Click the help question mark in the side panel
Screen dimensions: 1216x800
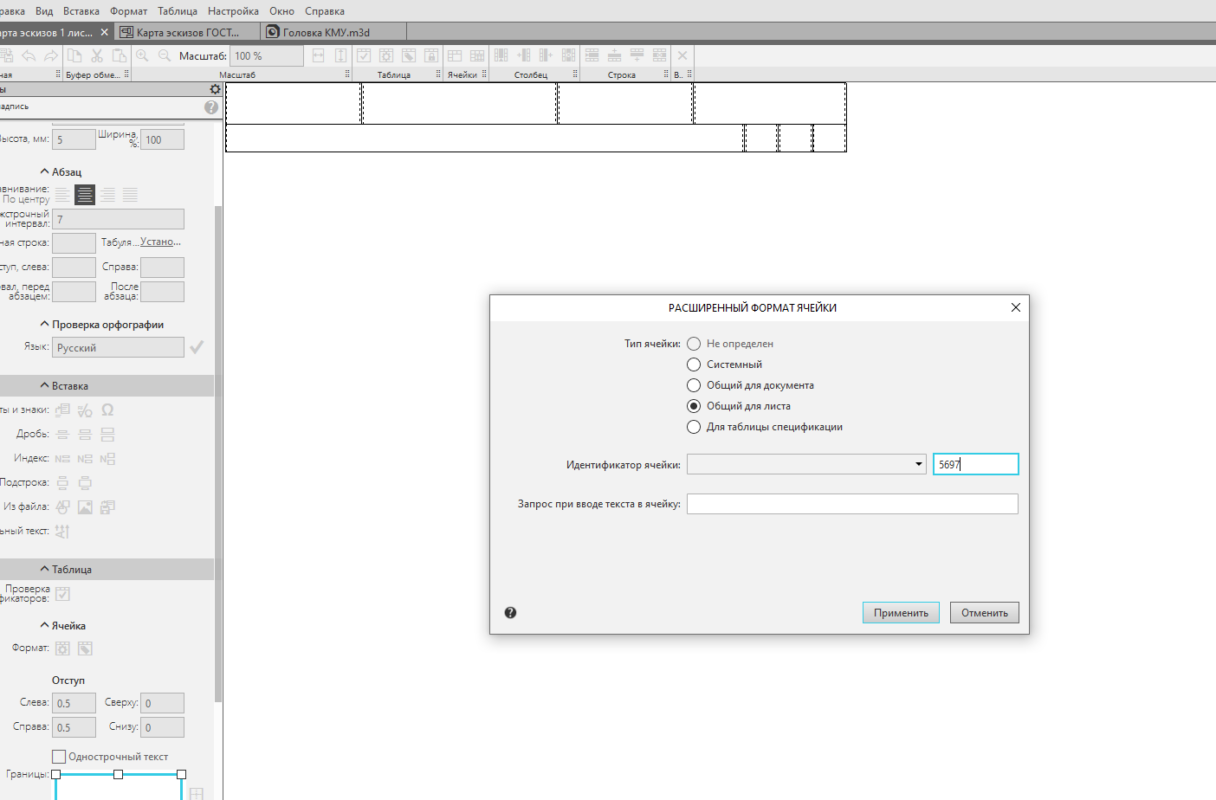click(211, 107)
